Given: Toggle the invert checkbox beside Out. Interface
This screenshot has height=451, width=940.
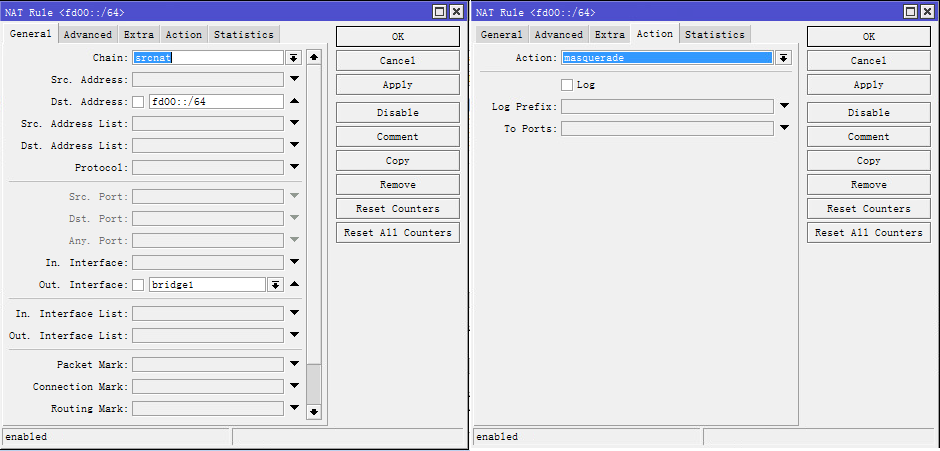Looking at the screenshot, I should tap(138, 285).
